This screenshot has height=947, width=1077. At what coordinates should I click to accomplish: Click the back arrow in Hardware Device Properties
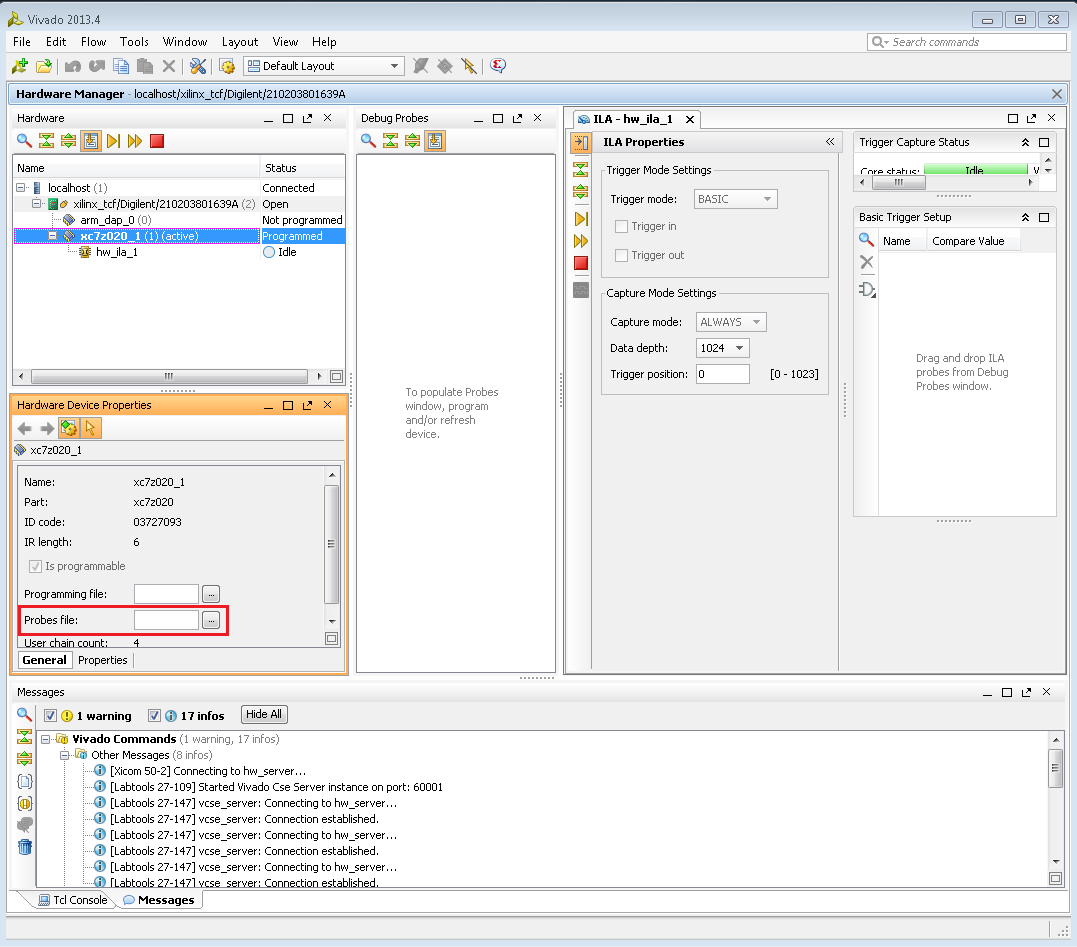(25, 429)
